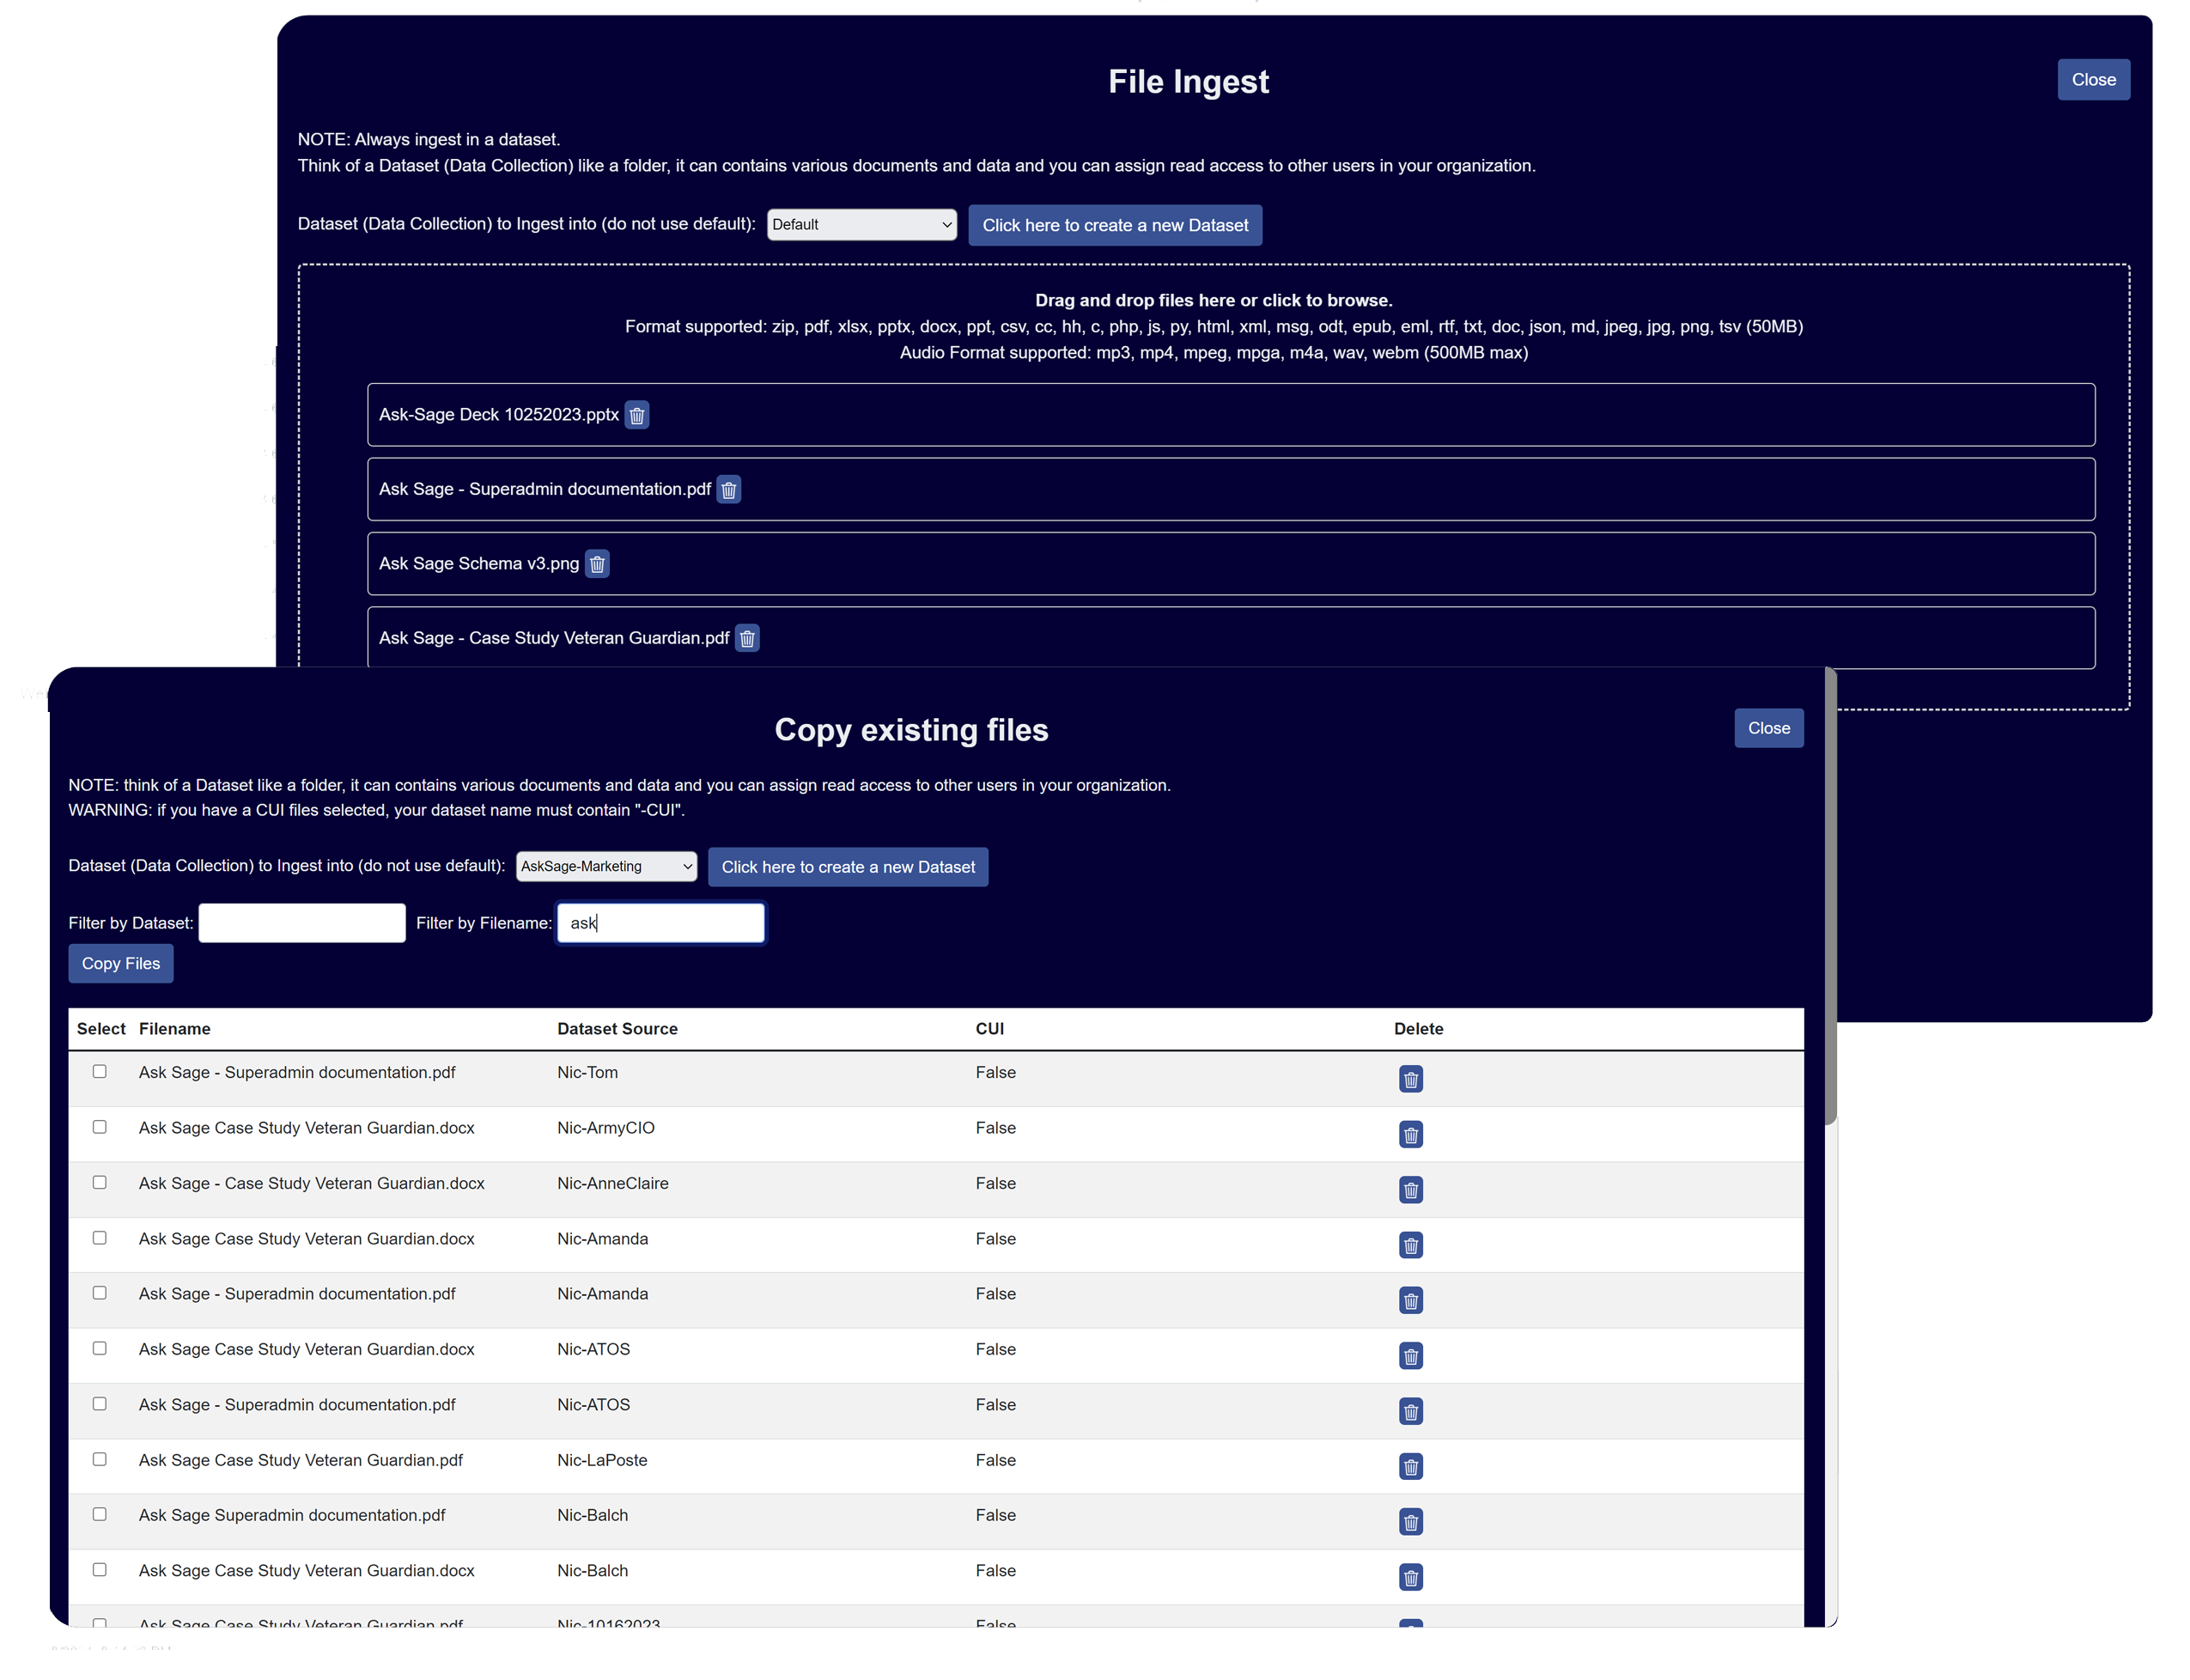Close the Copy existing files dialog
2190x1680 pixels.
point(1768,728)
